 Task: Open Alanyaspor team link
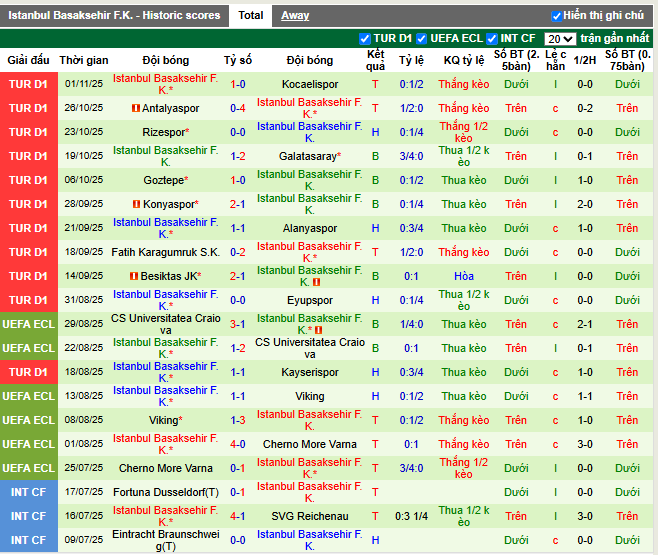pos(310,229)
